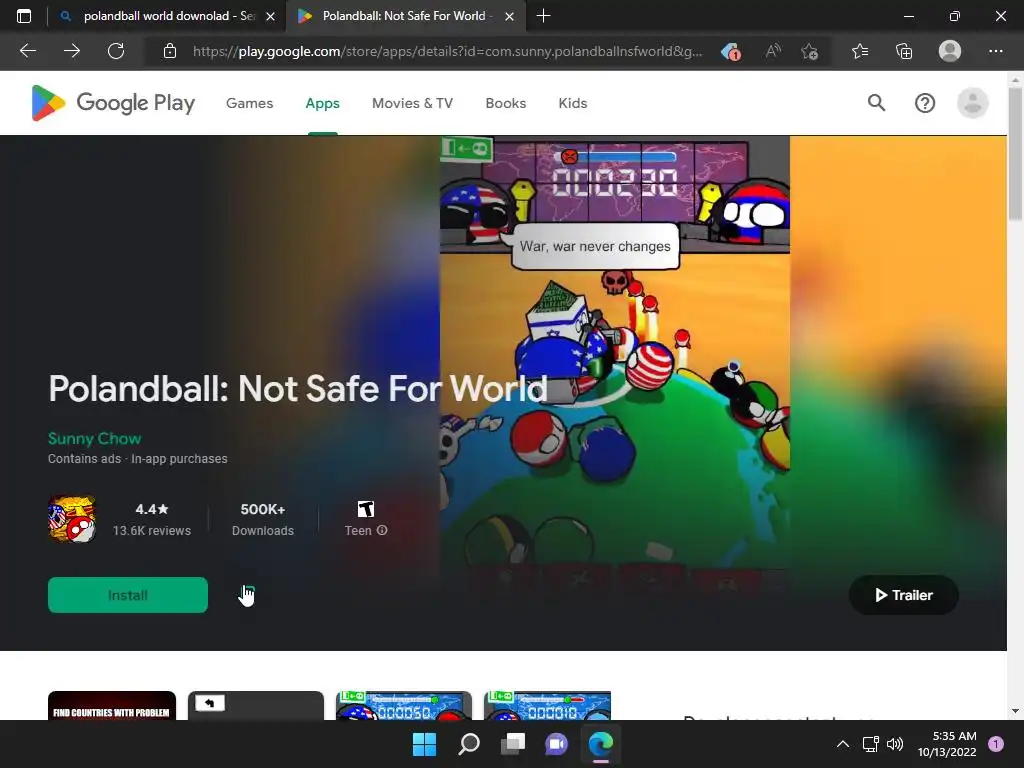The image size is (1024, 768).
Task: Open Edge settings and more menu
Action: tap(995, 51)
